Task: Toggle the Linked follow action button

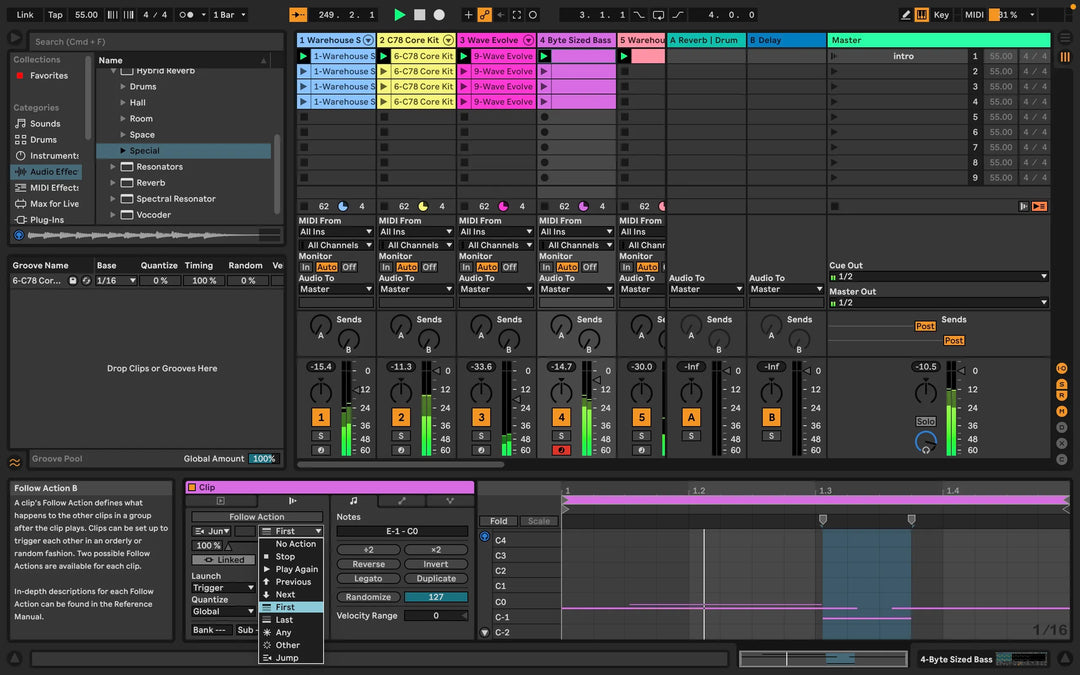Action: coord(223,560)
